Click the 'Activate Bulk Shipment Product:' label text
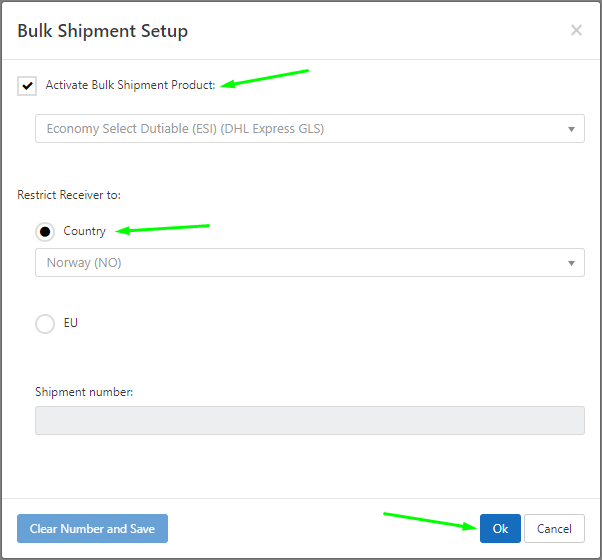Viewport: 602px width, 560px height. [130, 86]
